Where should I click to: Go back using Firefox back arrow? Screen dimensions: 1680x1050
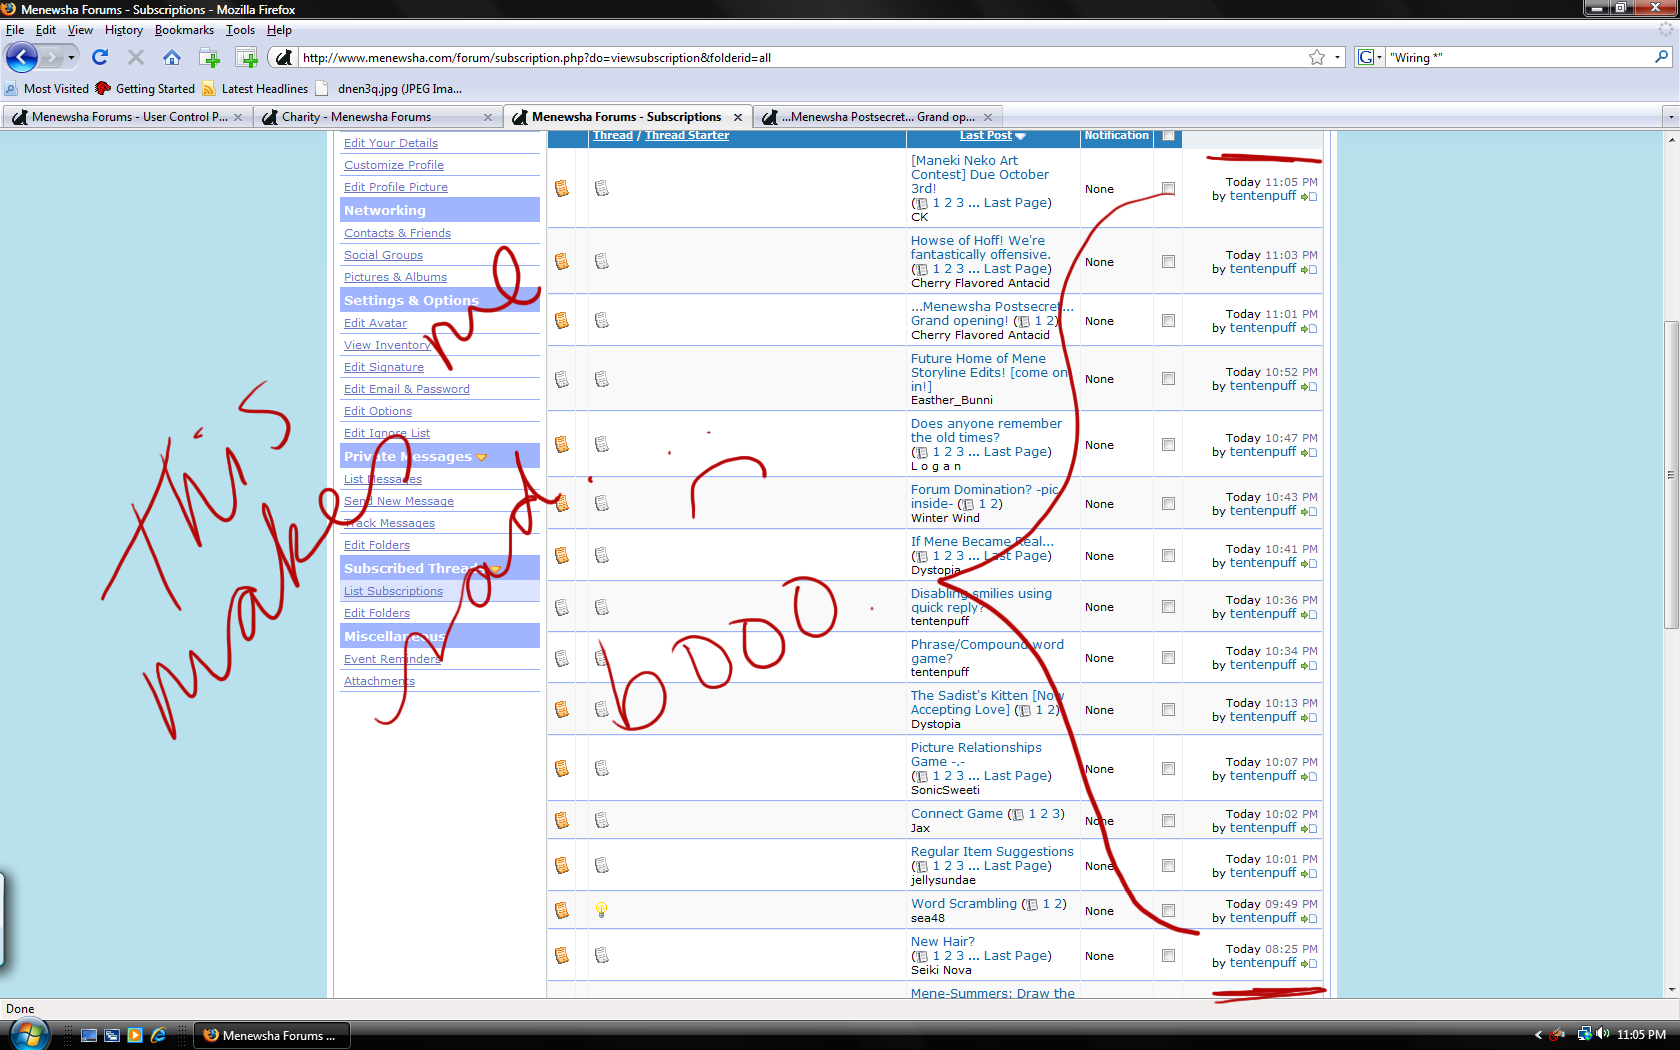point(22,57)
